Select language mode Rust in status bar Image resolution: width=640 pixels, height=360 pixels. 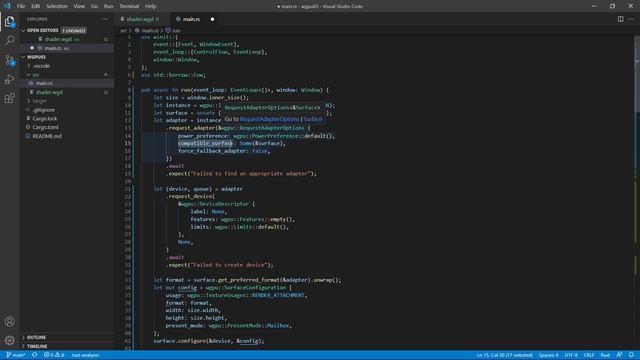coord(605,355)
